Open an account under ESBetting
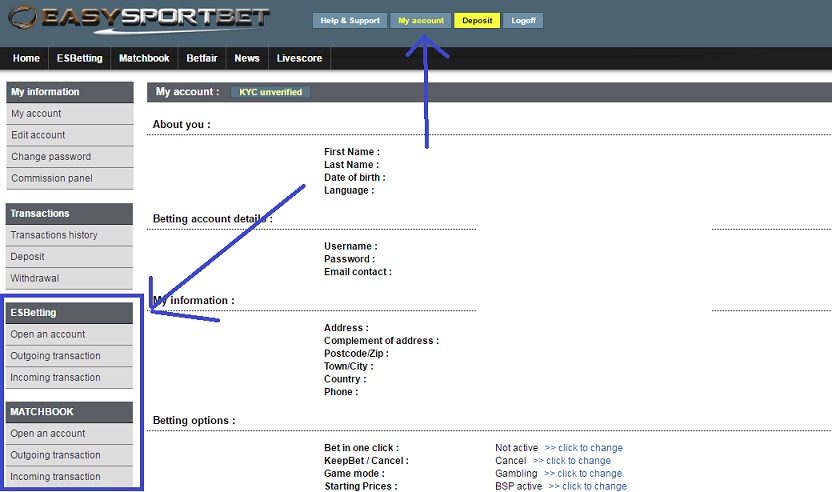The width and height of the screenshot is (832, 492). [69, 334]
